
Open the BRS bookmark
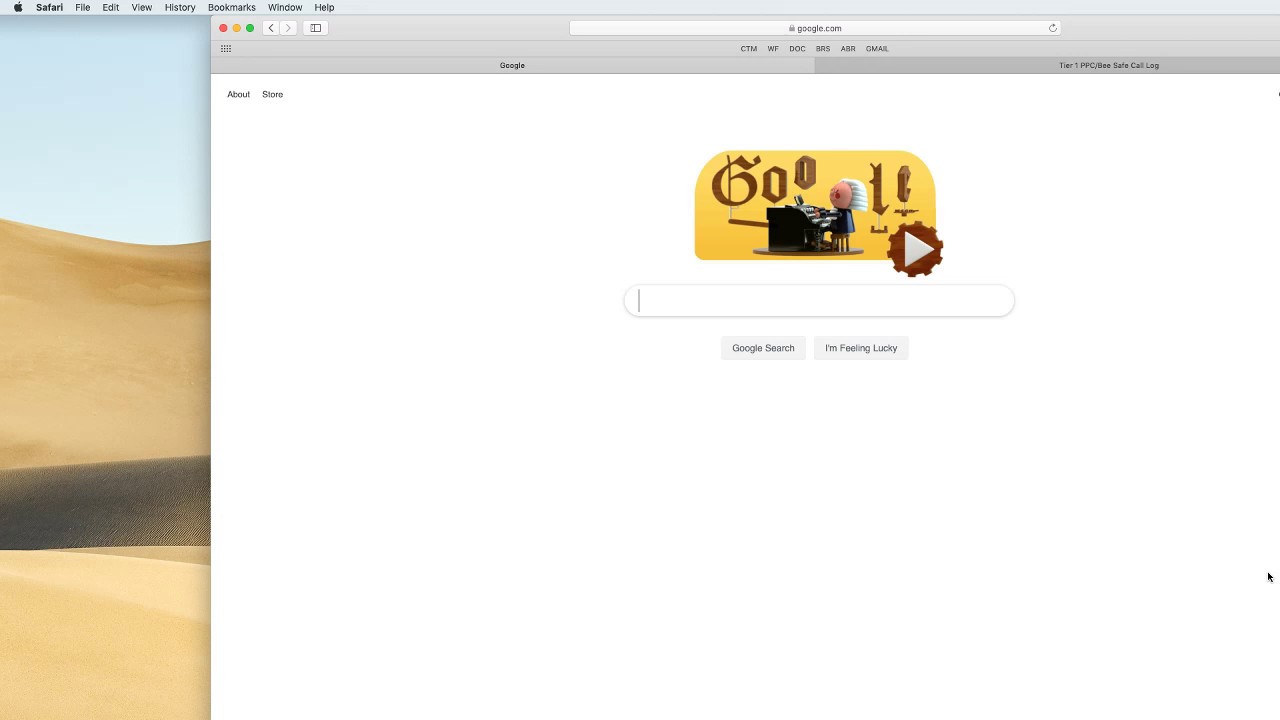(823, 48)
